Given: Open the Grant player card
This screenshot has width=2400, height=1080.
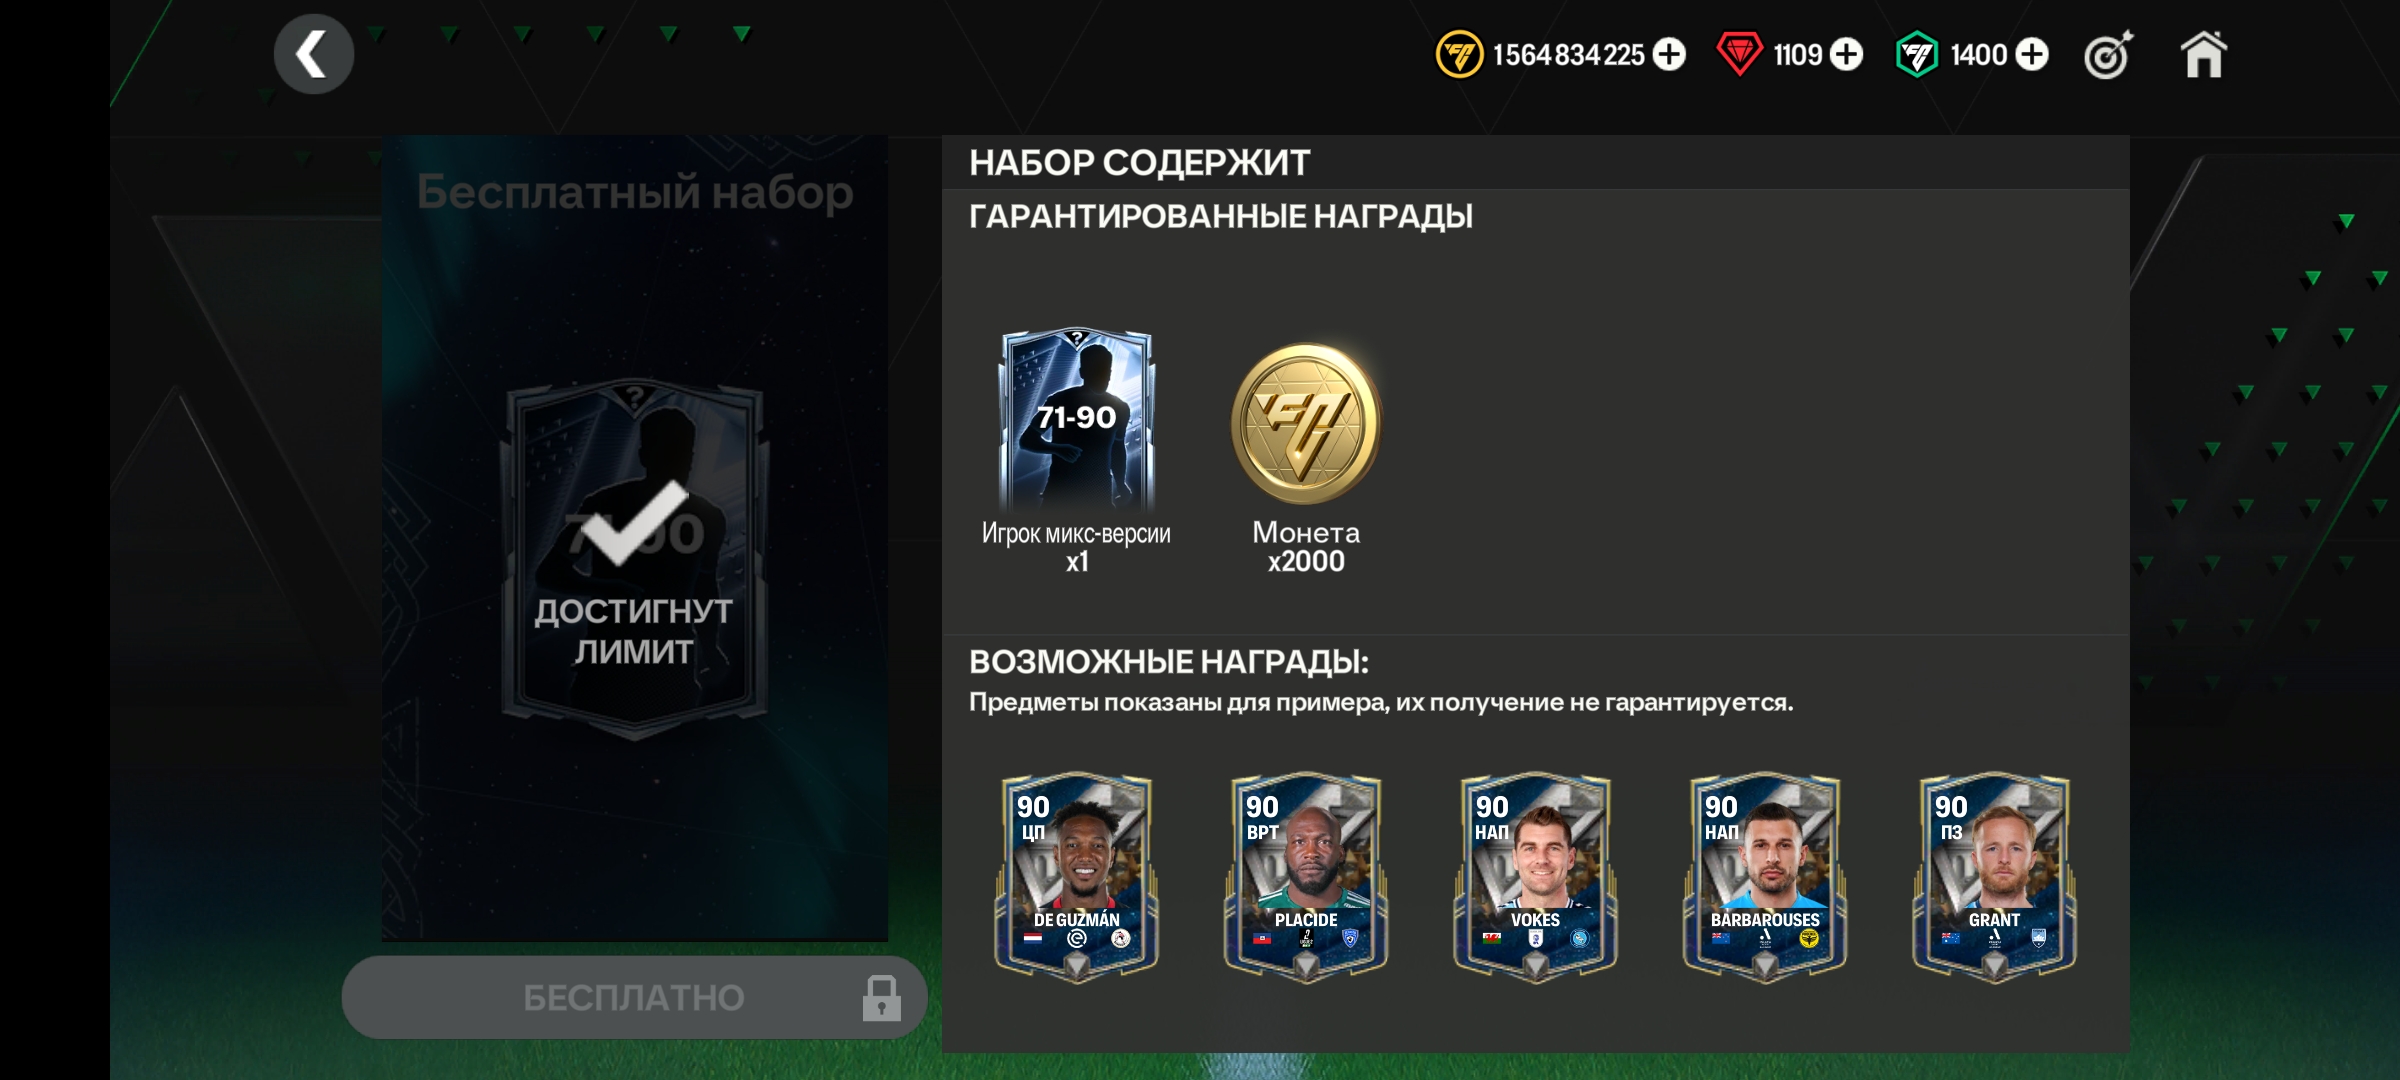Looking at the screenshot, I should click(1994, 877).
